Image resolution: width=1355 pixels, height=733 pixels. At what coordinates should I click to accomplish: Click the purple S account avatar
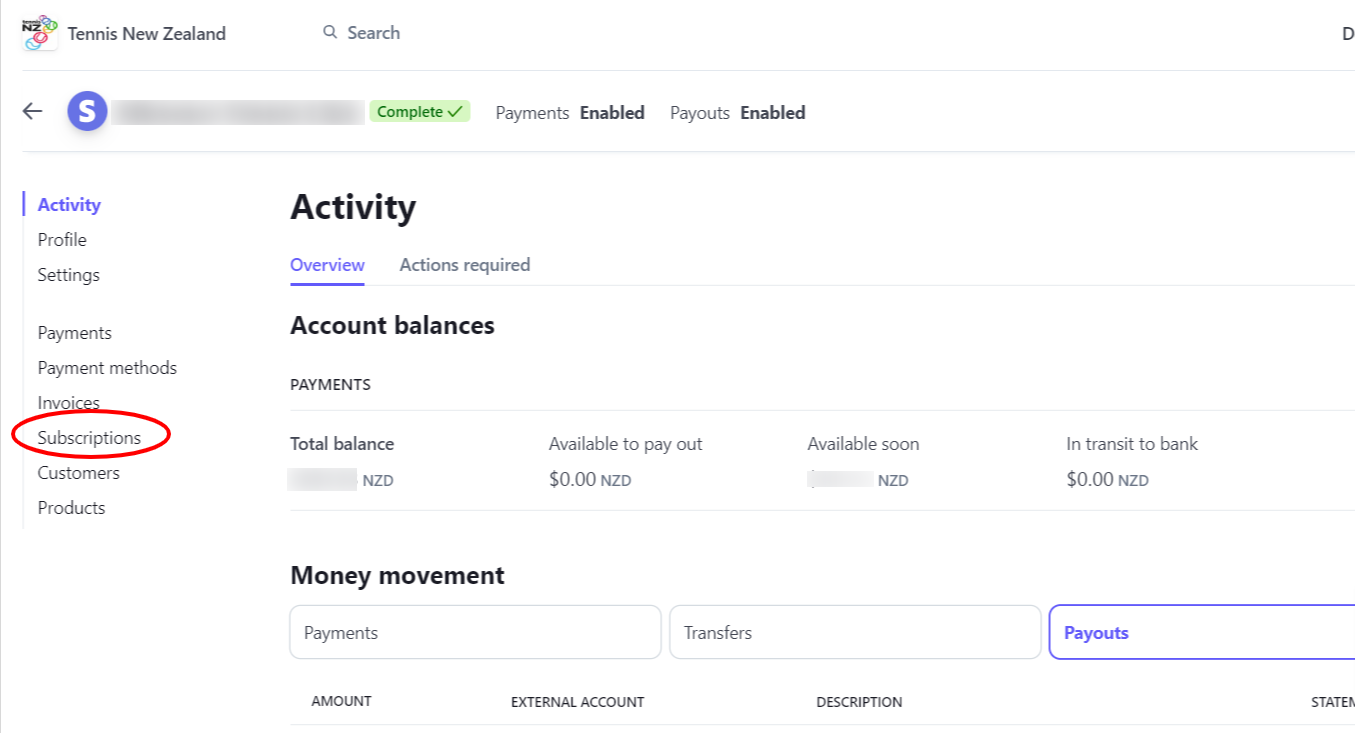tap(87, 111)
